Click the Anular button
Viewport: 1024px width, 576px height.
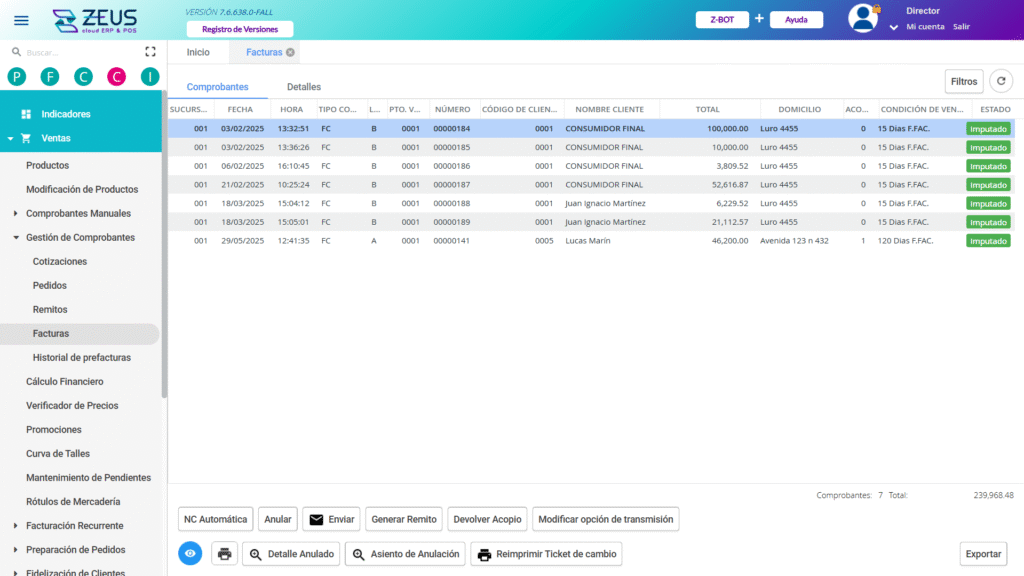coord(278,519)
